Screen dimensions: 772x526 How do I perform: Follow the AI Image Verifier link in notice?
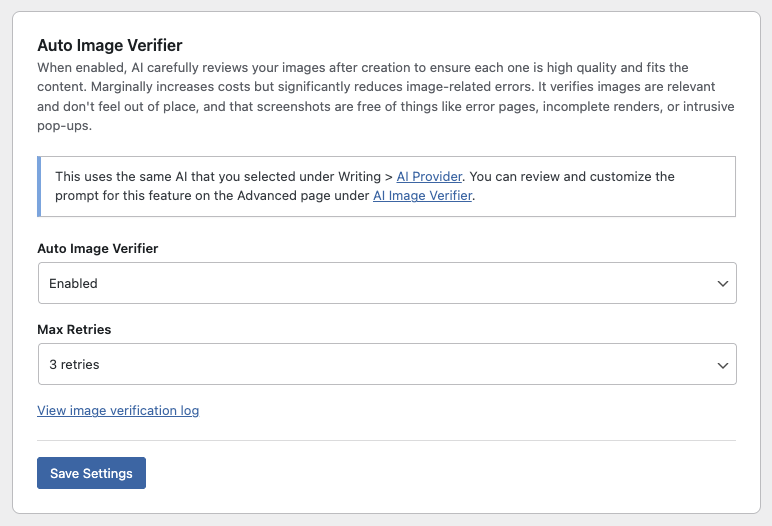coord(422,196)
